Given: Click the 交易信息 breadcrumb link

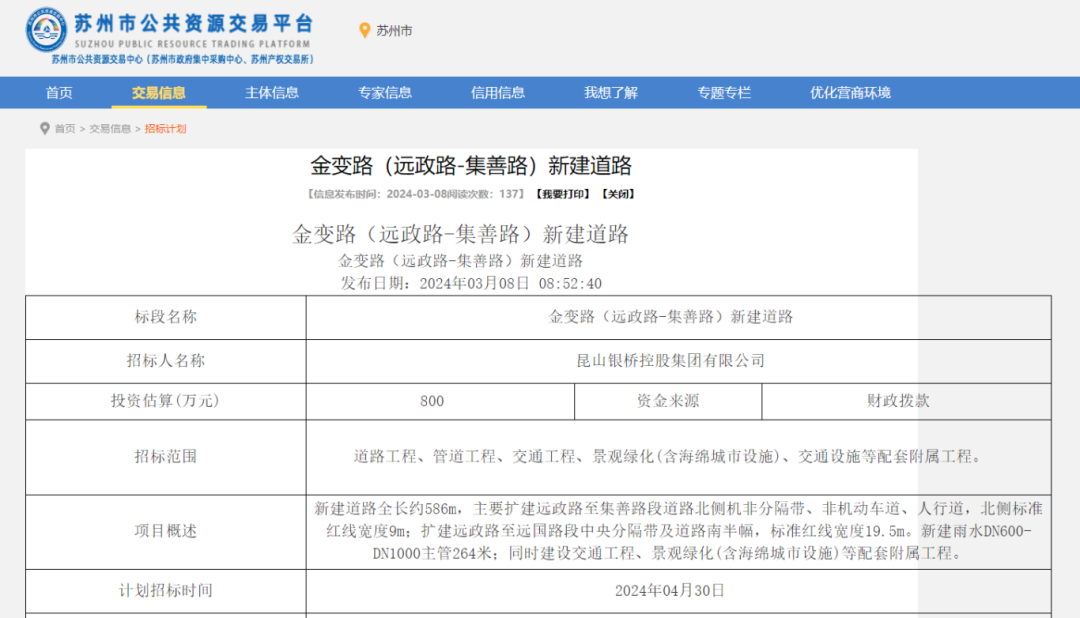Looking at the screenshot, I should [x=110, y=129].
